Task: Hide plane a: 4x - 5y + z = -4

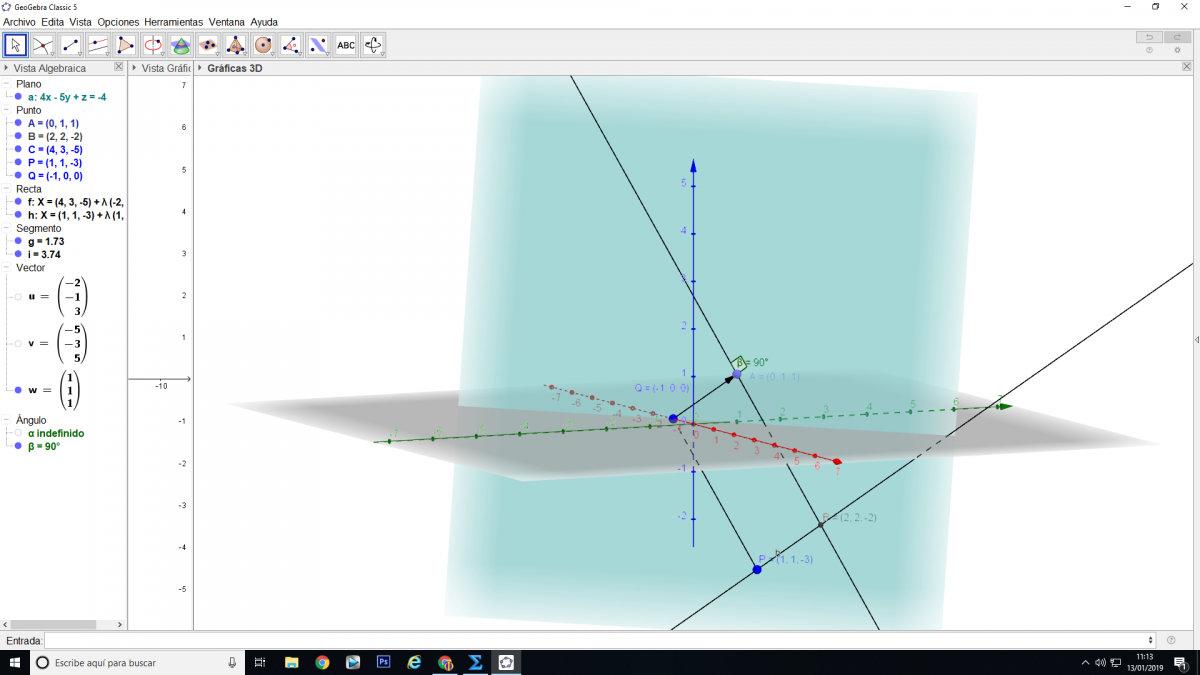Action: click(x=18, y=97)
